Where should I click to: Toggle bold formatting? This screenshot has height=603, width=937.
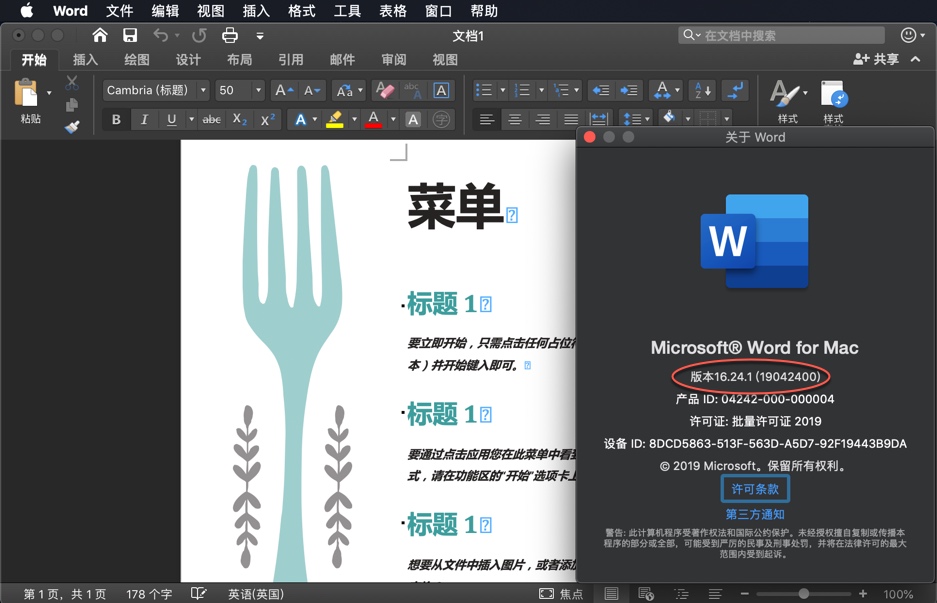(116, 119)
